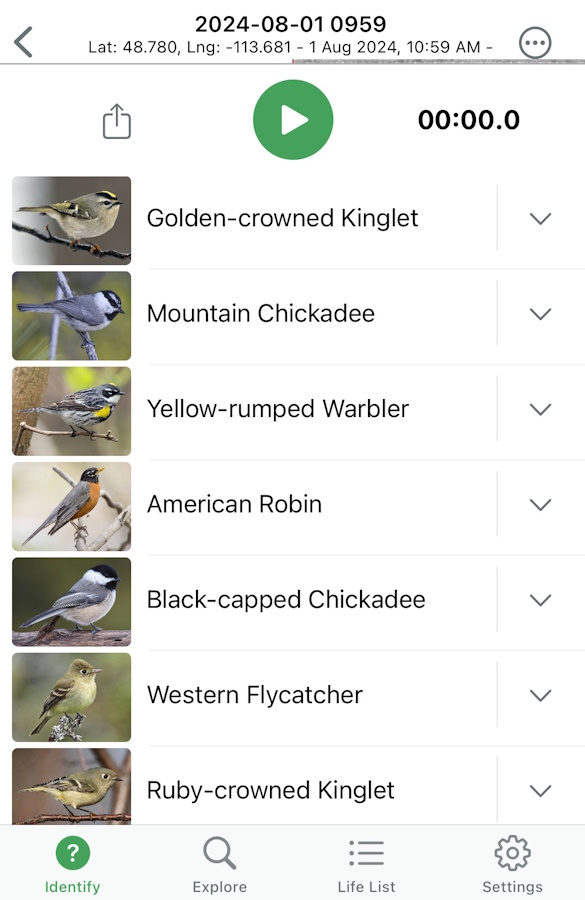Expand the Mountain Chickadee entry

(540, 313)
